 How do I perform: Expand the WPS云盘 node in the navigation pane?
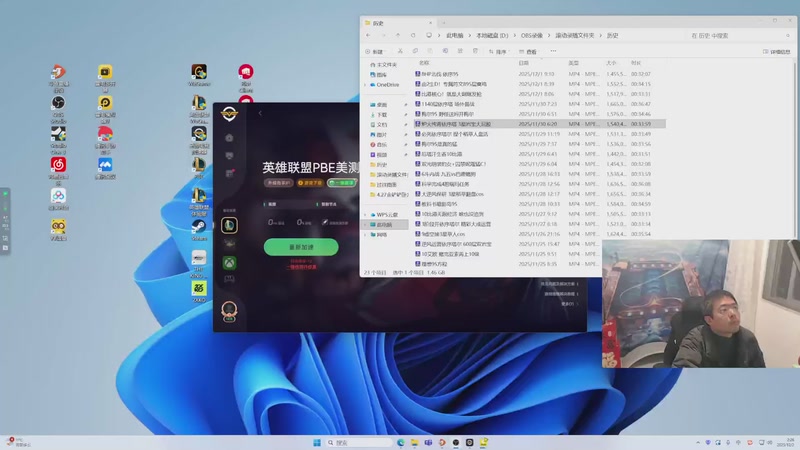[365, 215]
